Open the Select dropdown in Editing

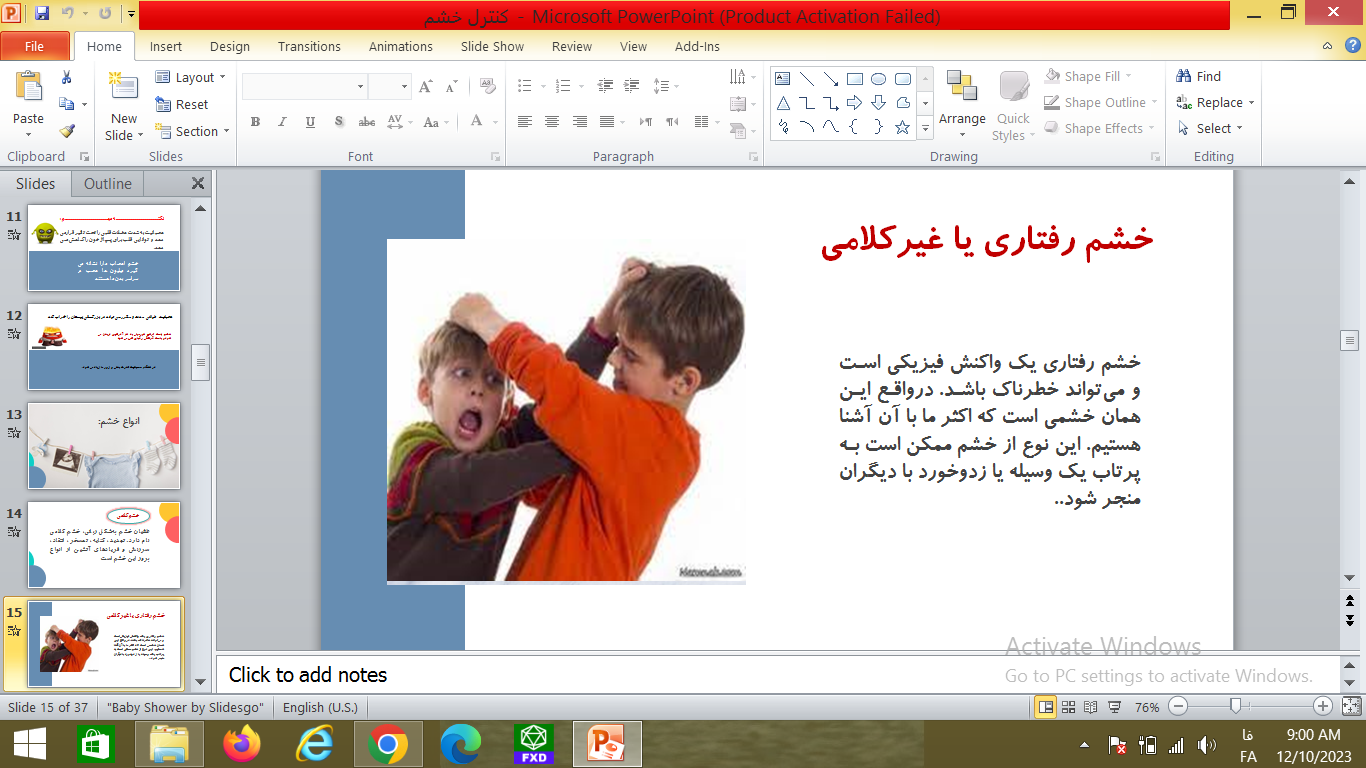(1211, 128)
